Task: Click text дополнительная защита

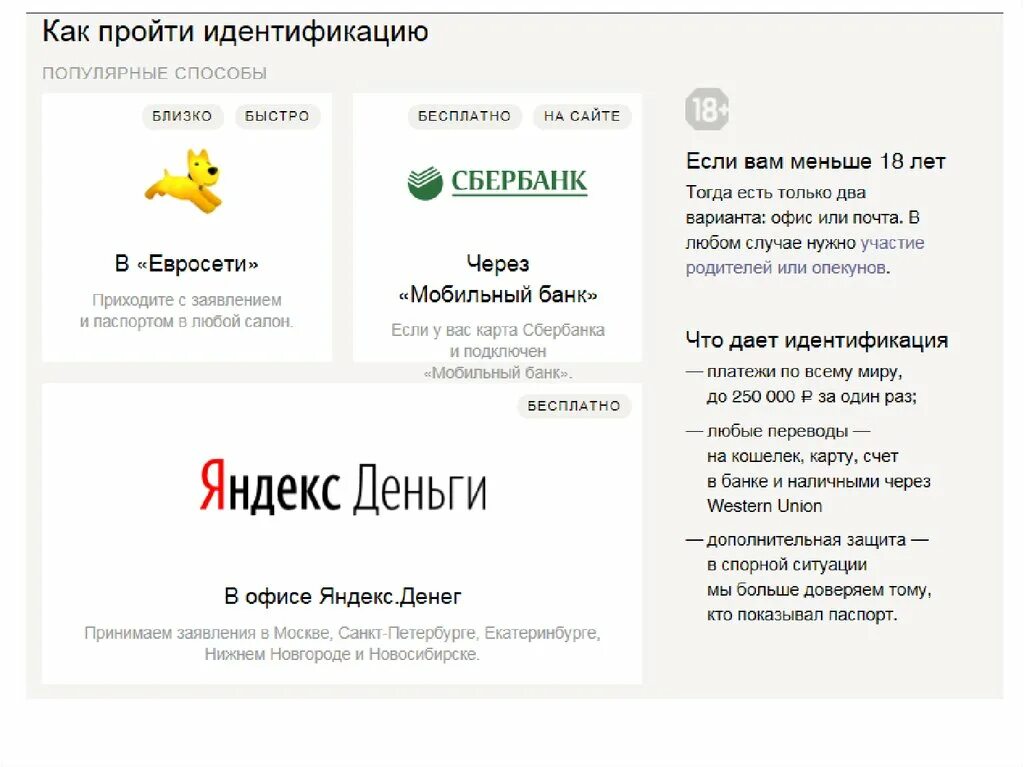Action: point(806,540)
